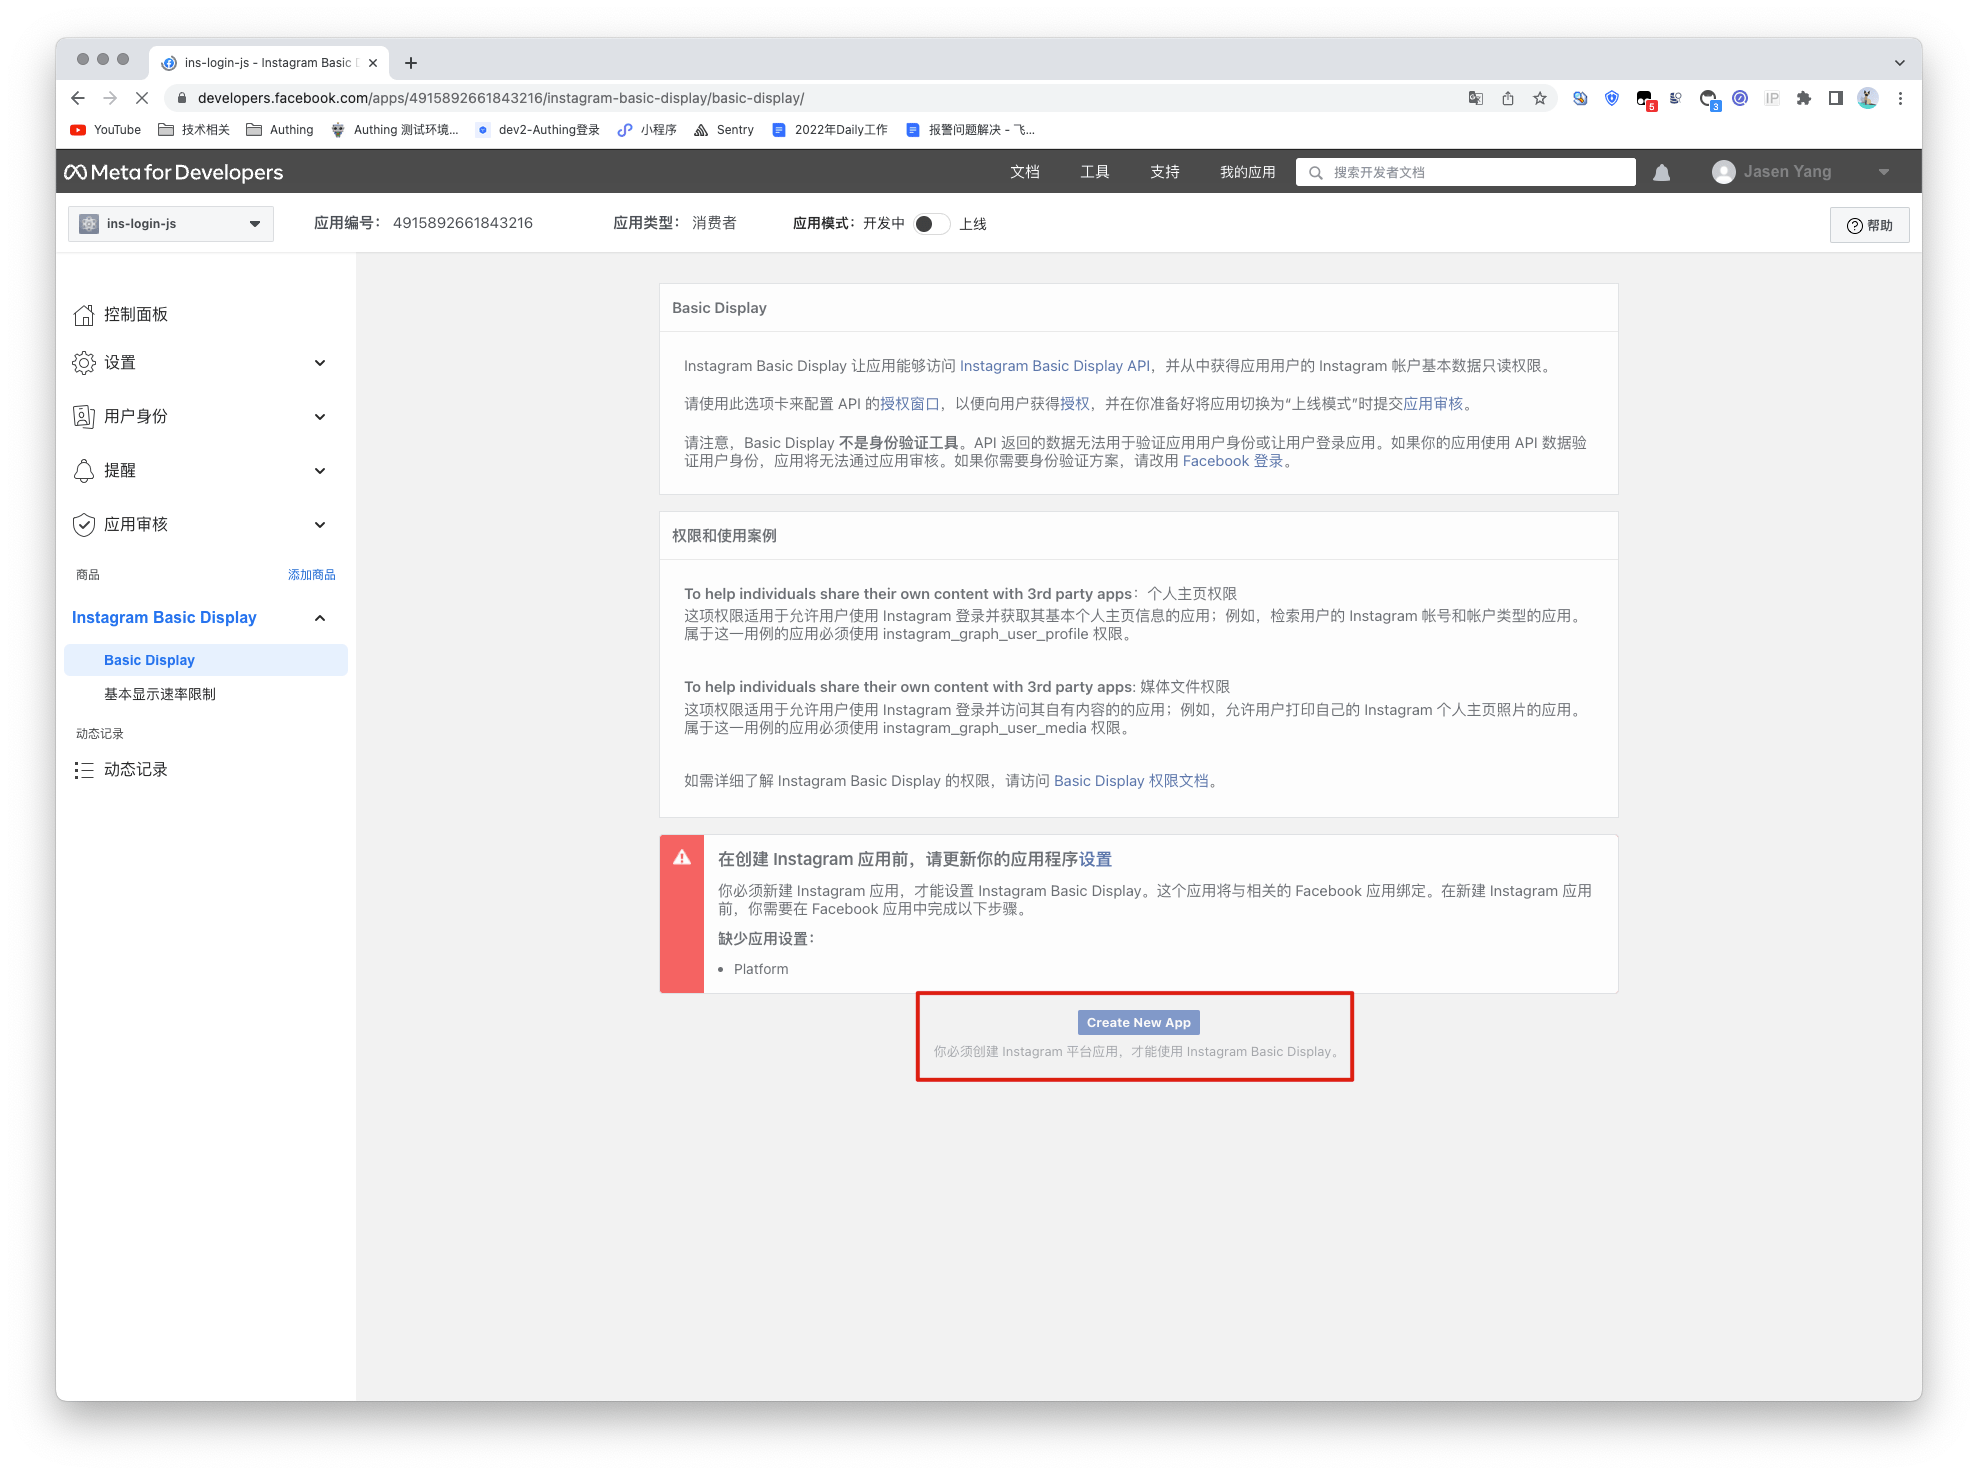Click the page share icon in address bar
Viewport: 1978px width, 1475px height.
(x=1508, y=98)
